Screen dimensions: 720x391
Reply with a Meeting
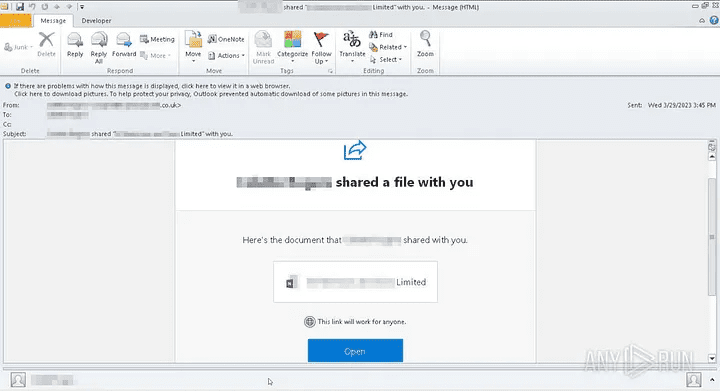coord(157,39)
